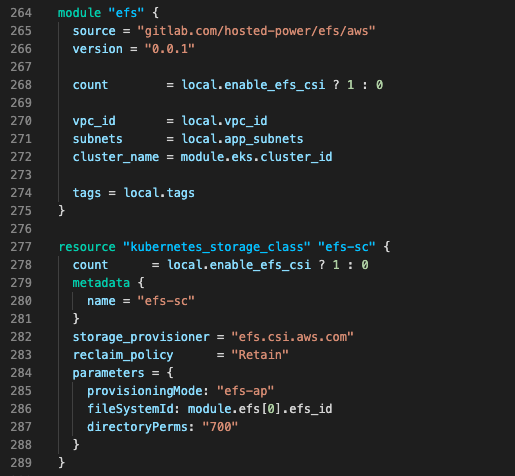Click the "efs-sc" resource name on line 277
Image resolution: width=515 pixels, height=476 pixels.
click(346, 247)
